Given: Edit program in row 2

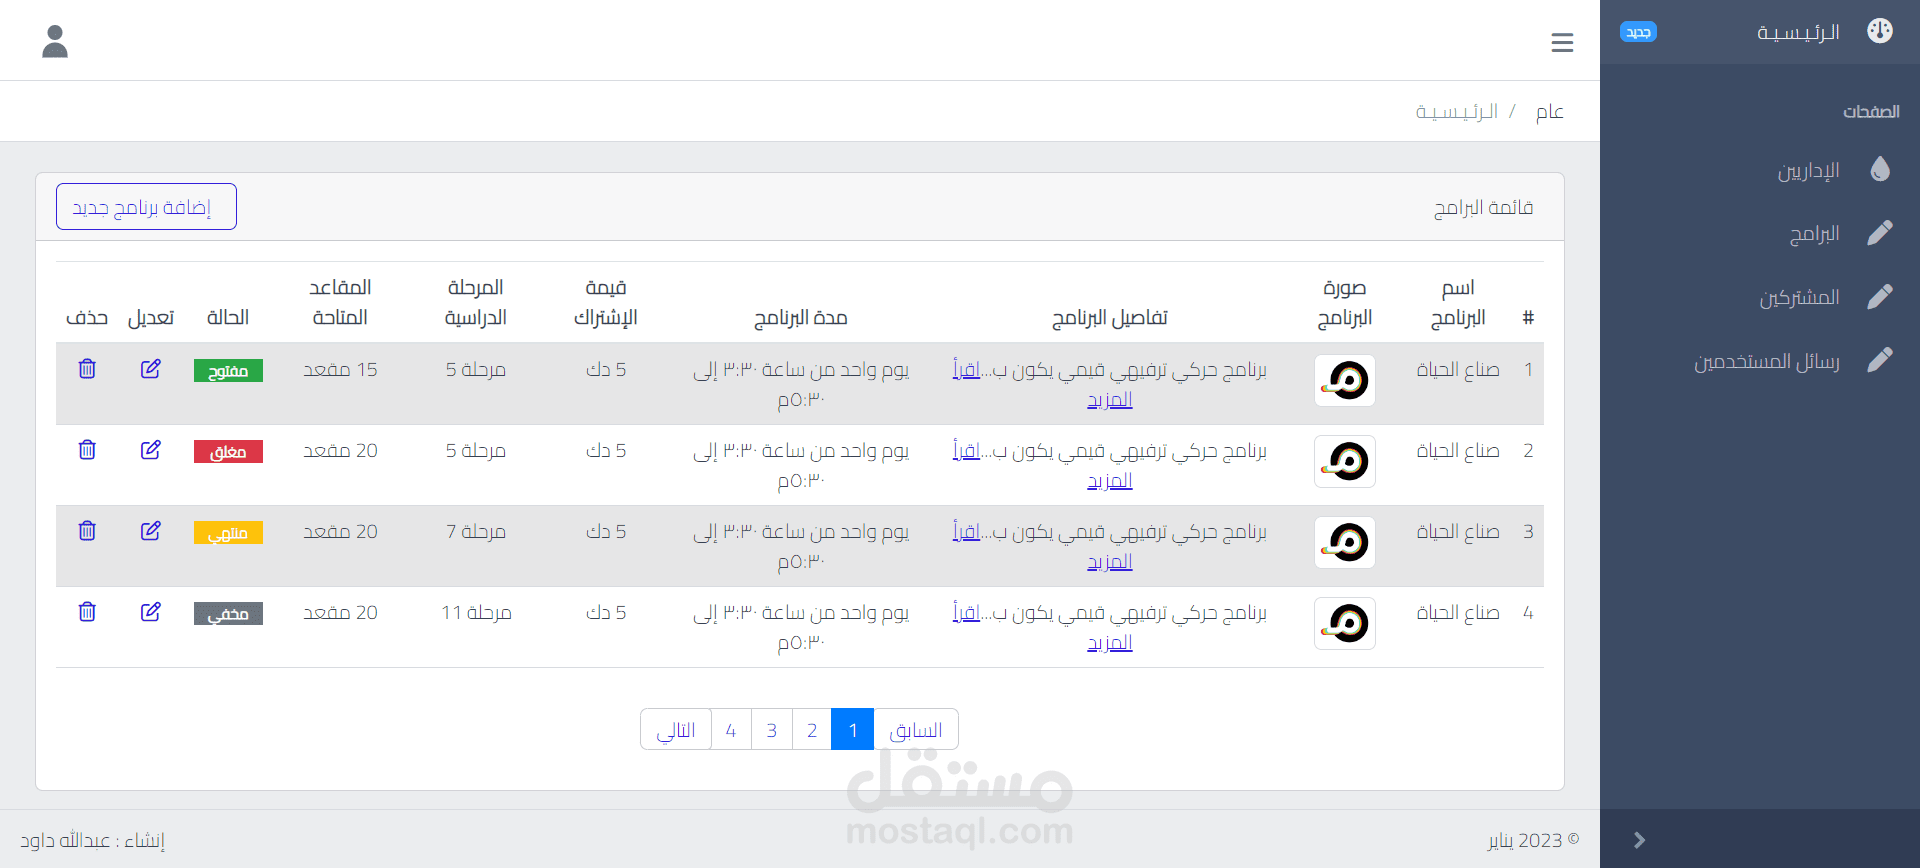Looking at the screenshot, I should coord(151,450).
